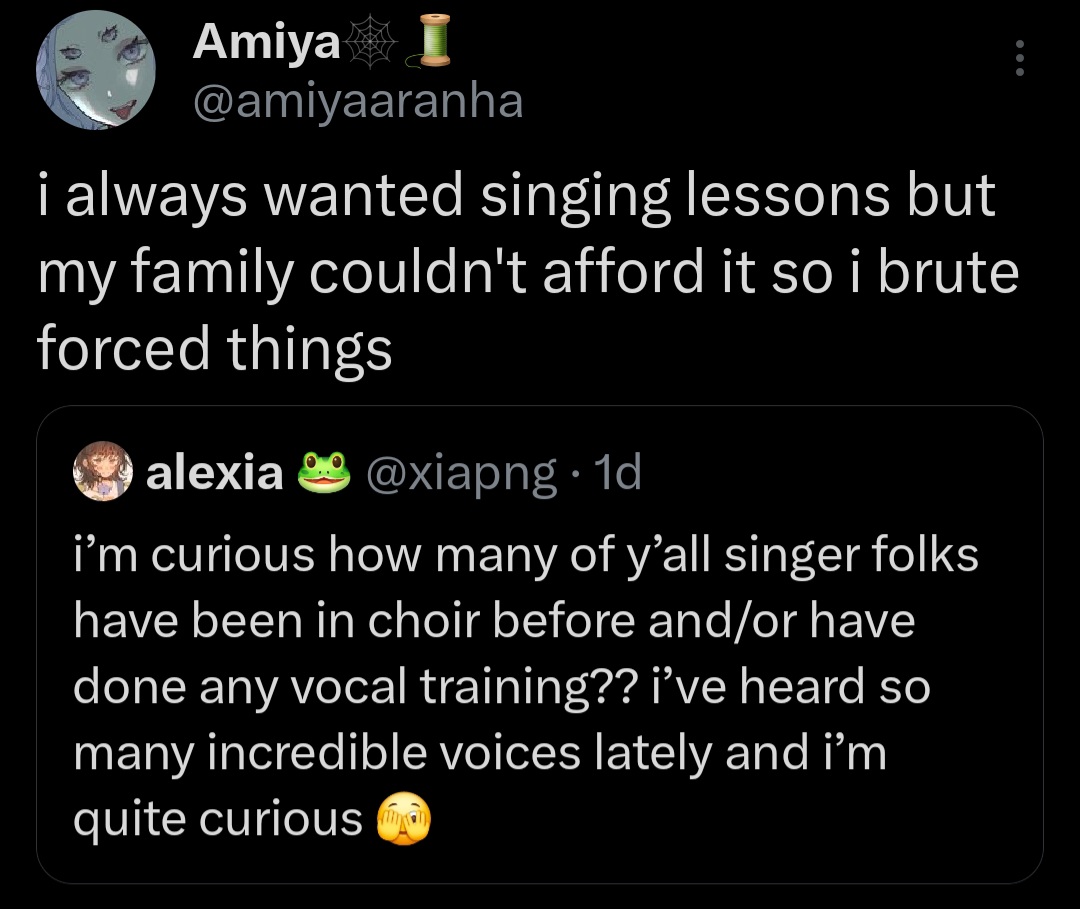Open Amiya's profile avatar

[96, 70]
